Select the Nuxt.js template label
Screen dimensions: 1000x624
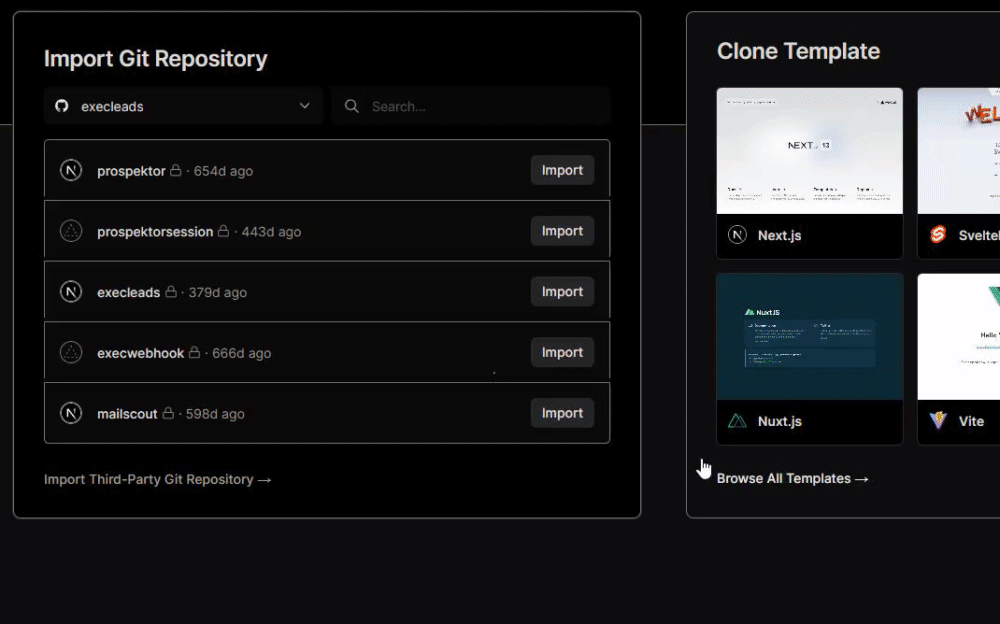780,422
